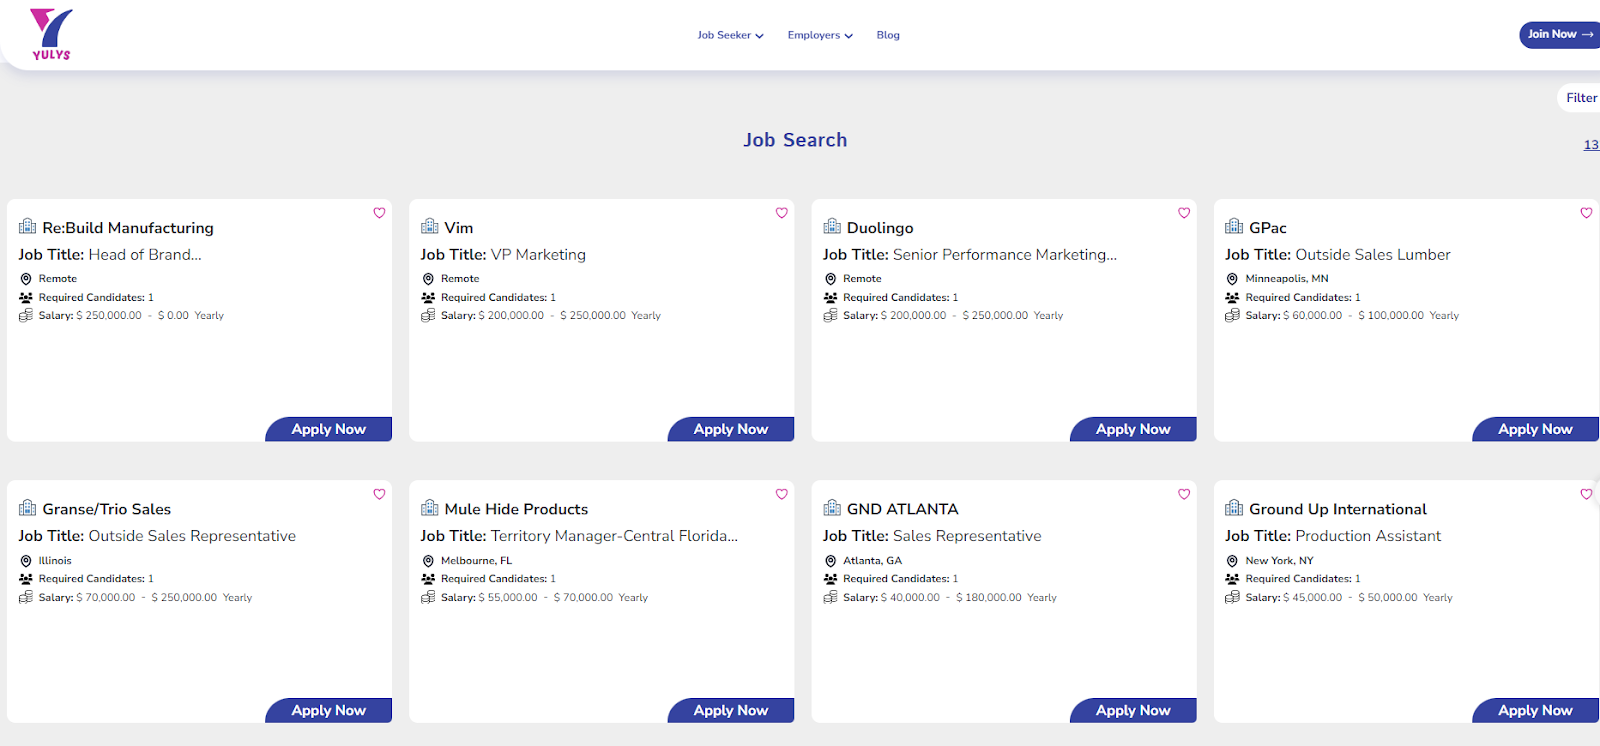
Task: Select job title Head of Brand...
Action: coord(145,255)
